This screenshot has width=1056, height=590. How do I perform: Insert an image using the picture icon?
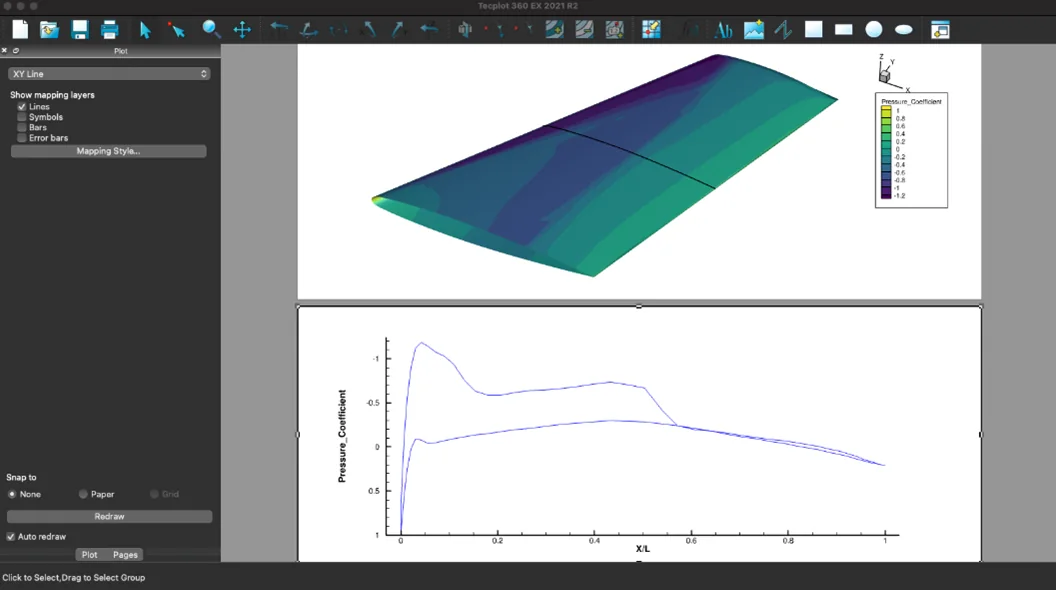click(x=754, y=30)
